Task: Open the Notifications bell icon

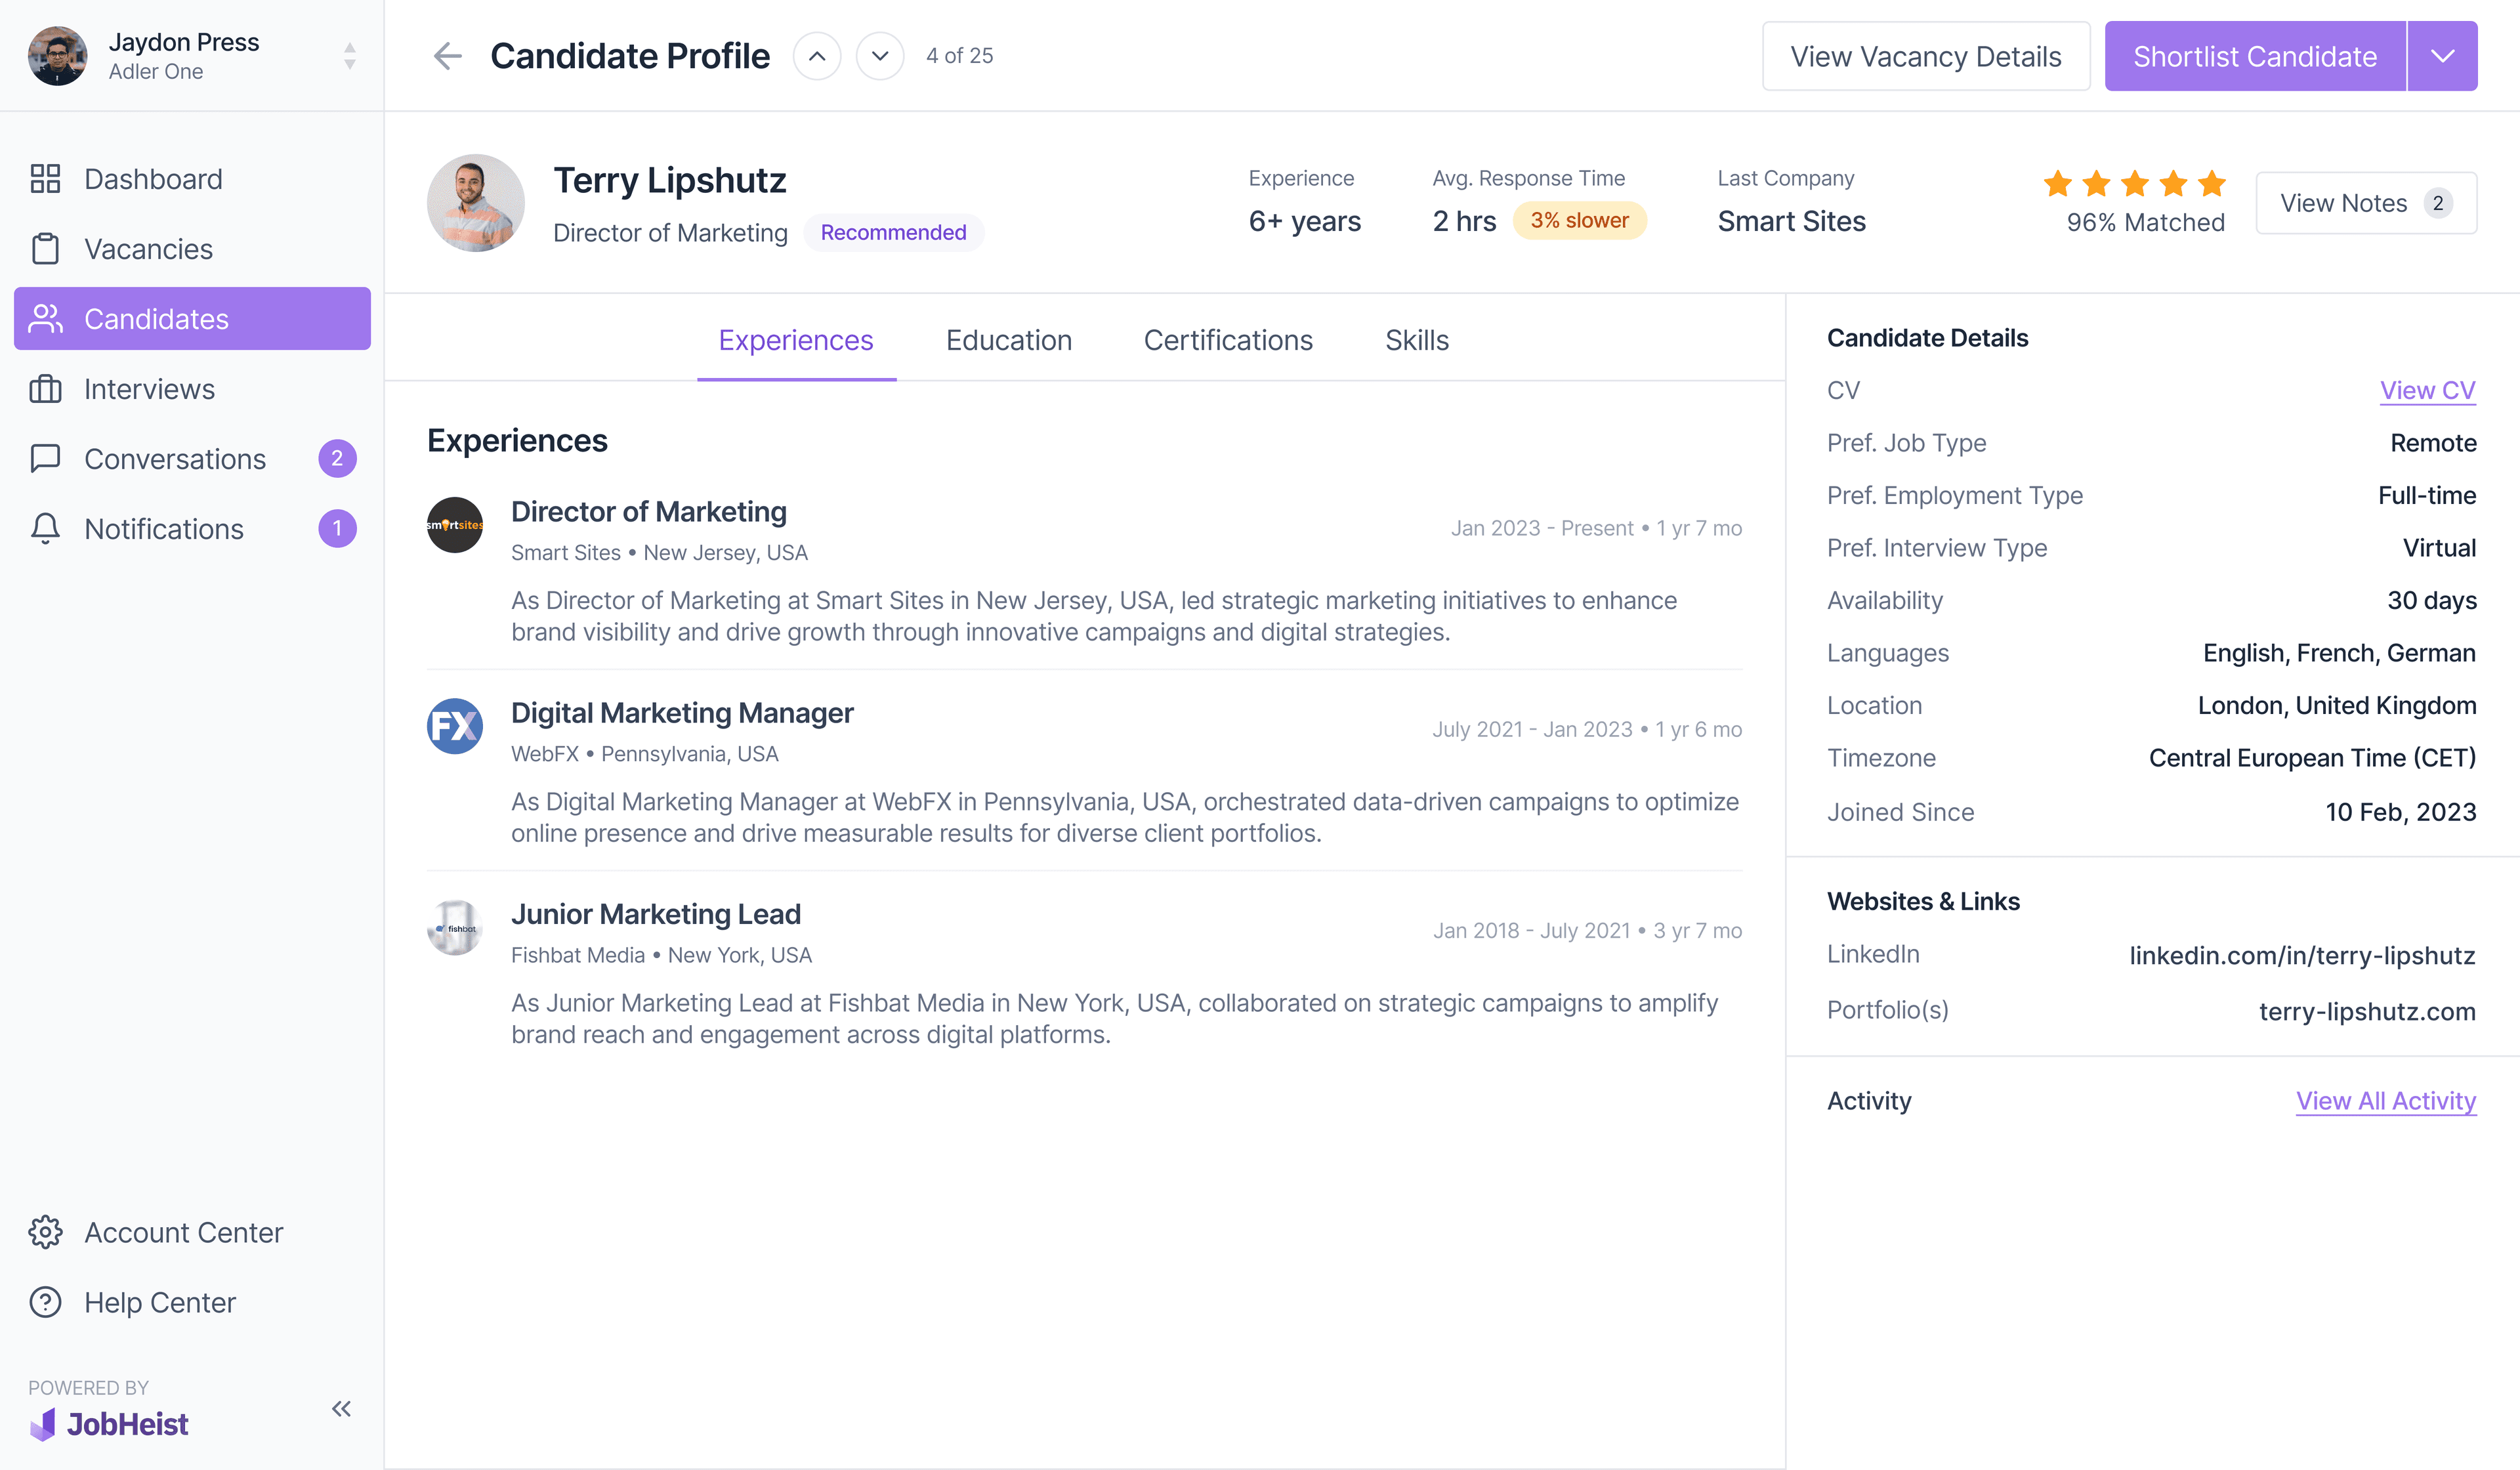Action: point(45,529)
